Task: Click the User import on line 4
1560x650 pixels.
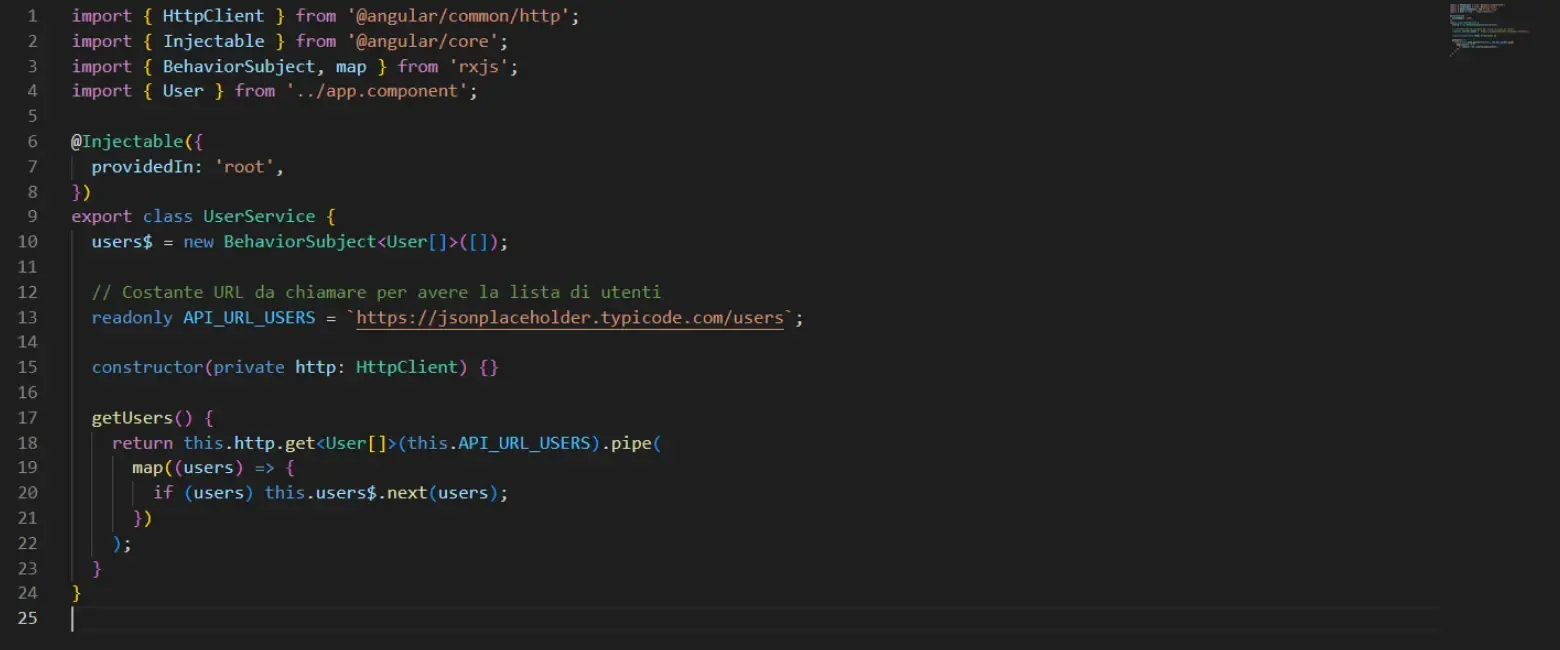Action: [x=183, y=90]
